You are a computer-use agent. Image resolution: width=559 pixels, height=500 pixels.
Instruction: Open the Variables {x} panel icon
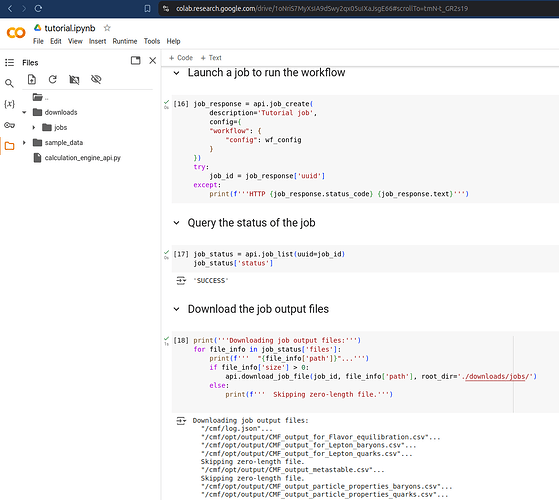9,104
